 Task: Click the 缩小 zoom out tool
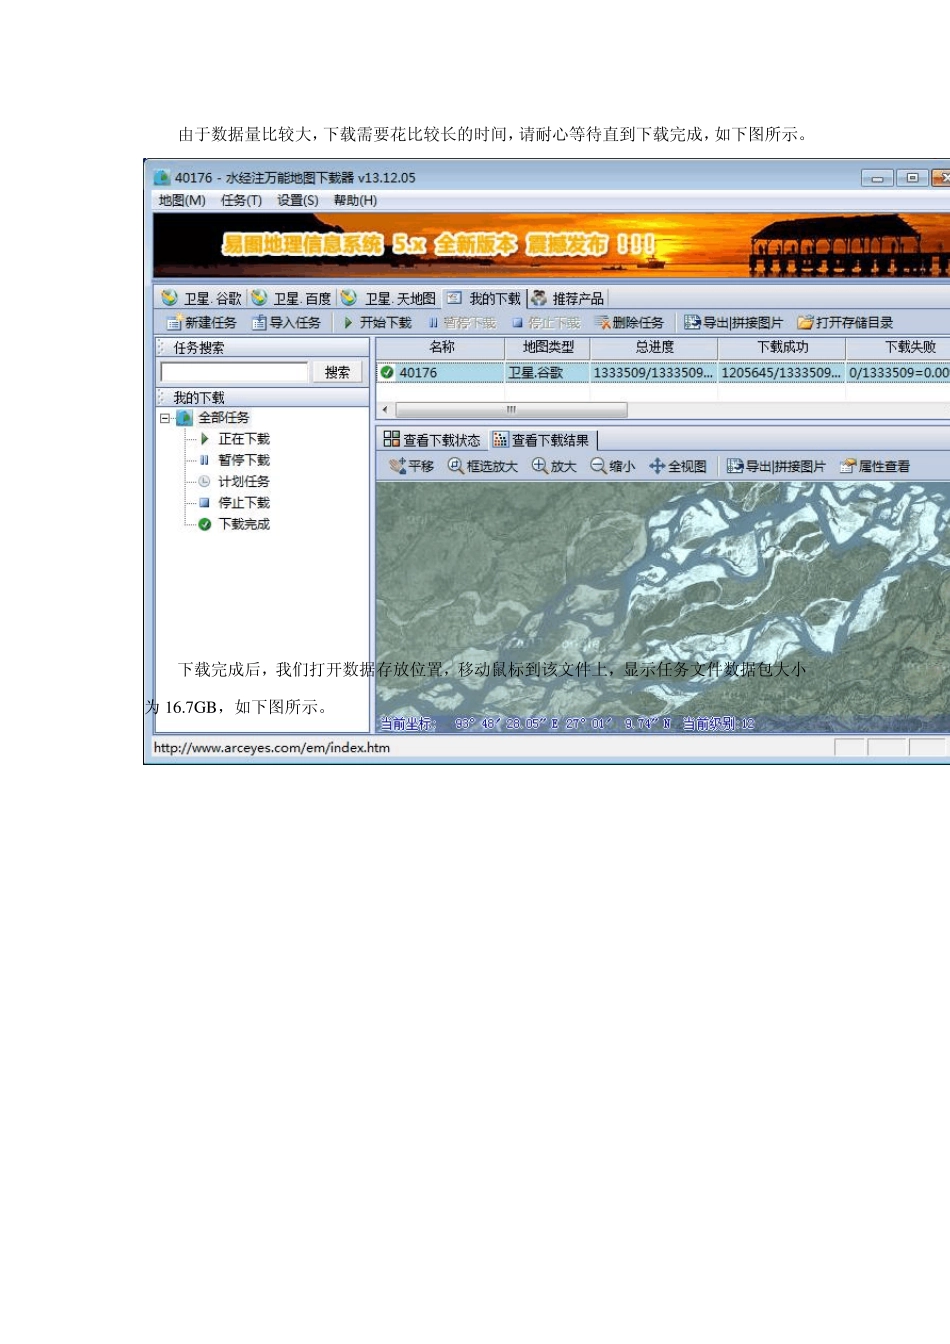613,466
